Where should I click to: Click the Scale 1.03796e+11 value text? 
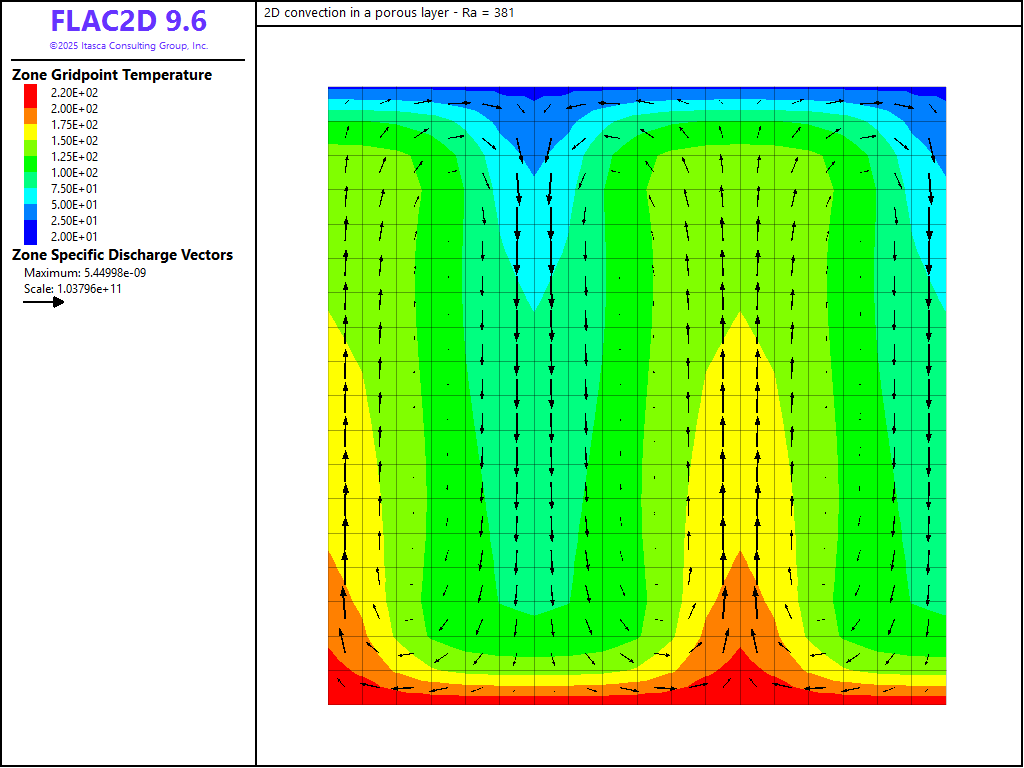coord(72,289)
